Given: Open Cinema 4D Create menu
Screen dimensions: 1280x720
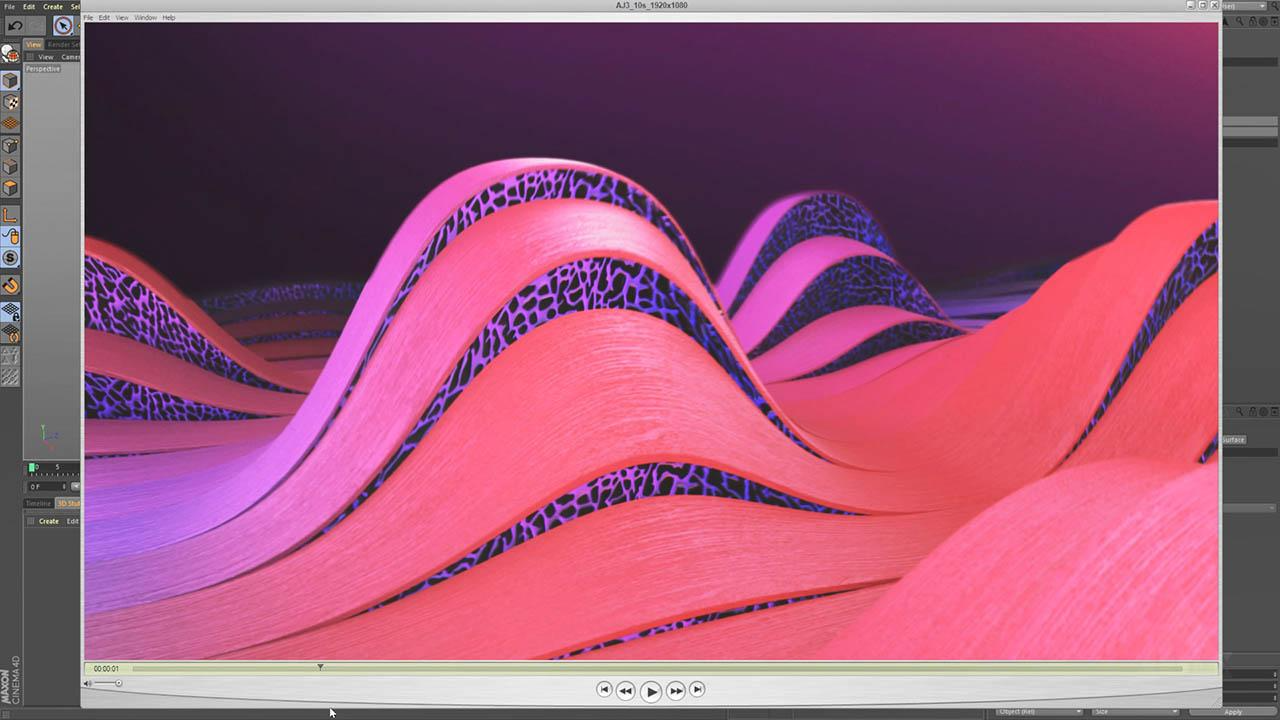Looking at the screenshot, I should pyautogui.click(x=53, y=6).
